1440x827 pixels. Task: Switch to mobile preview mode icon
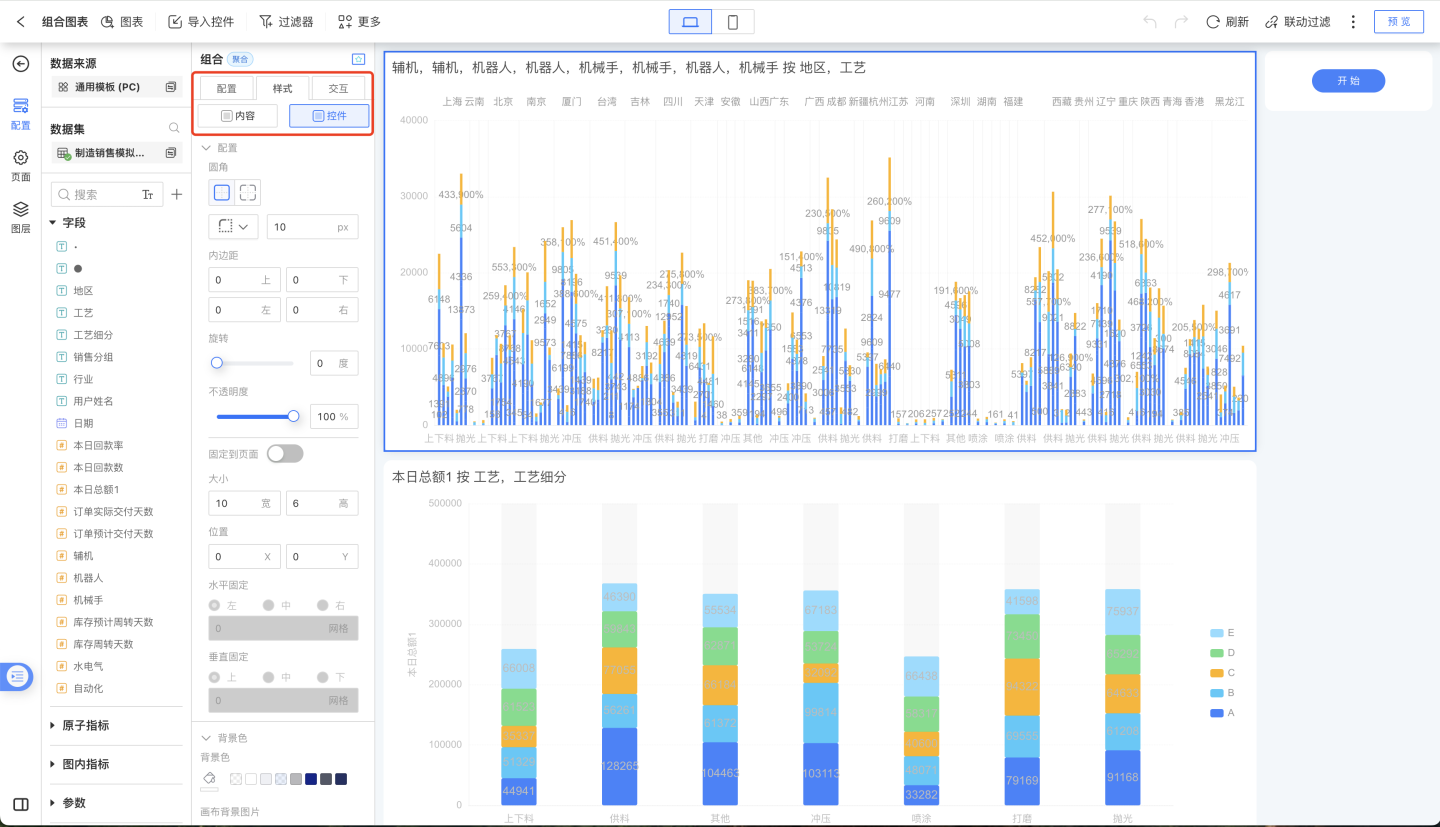pyautogui.click(x=733, y=21)
